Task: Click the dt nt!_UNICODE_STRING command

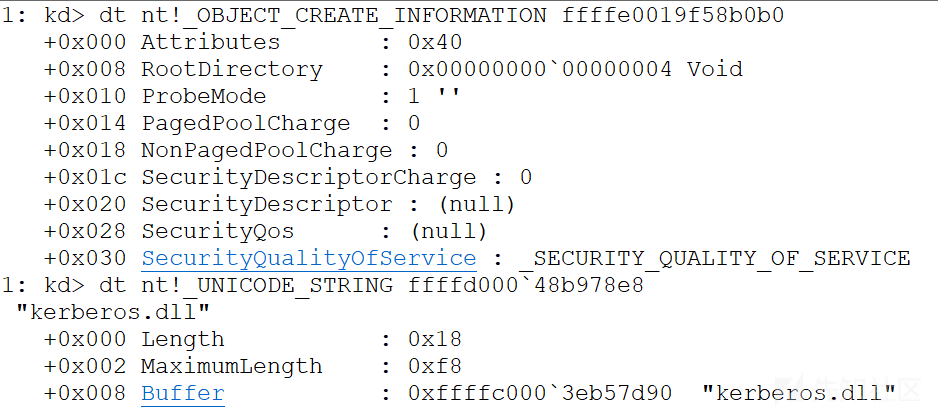Action: [246, 286]
